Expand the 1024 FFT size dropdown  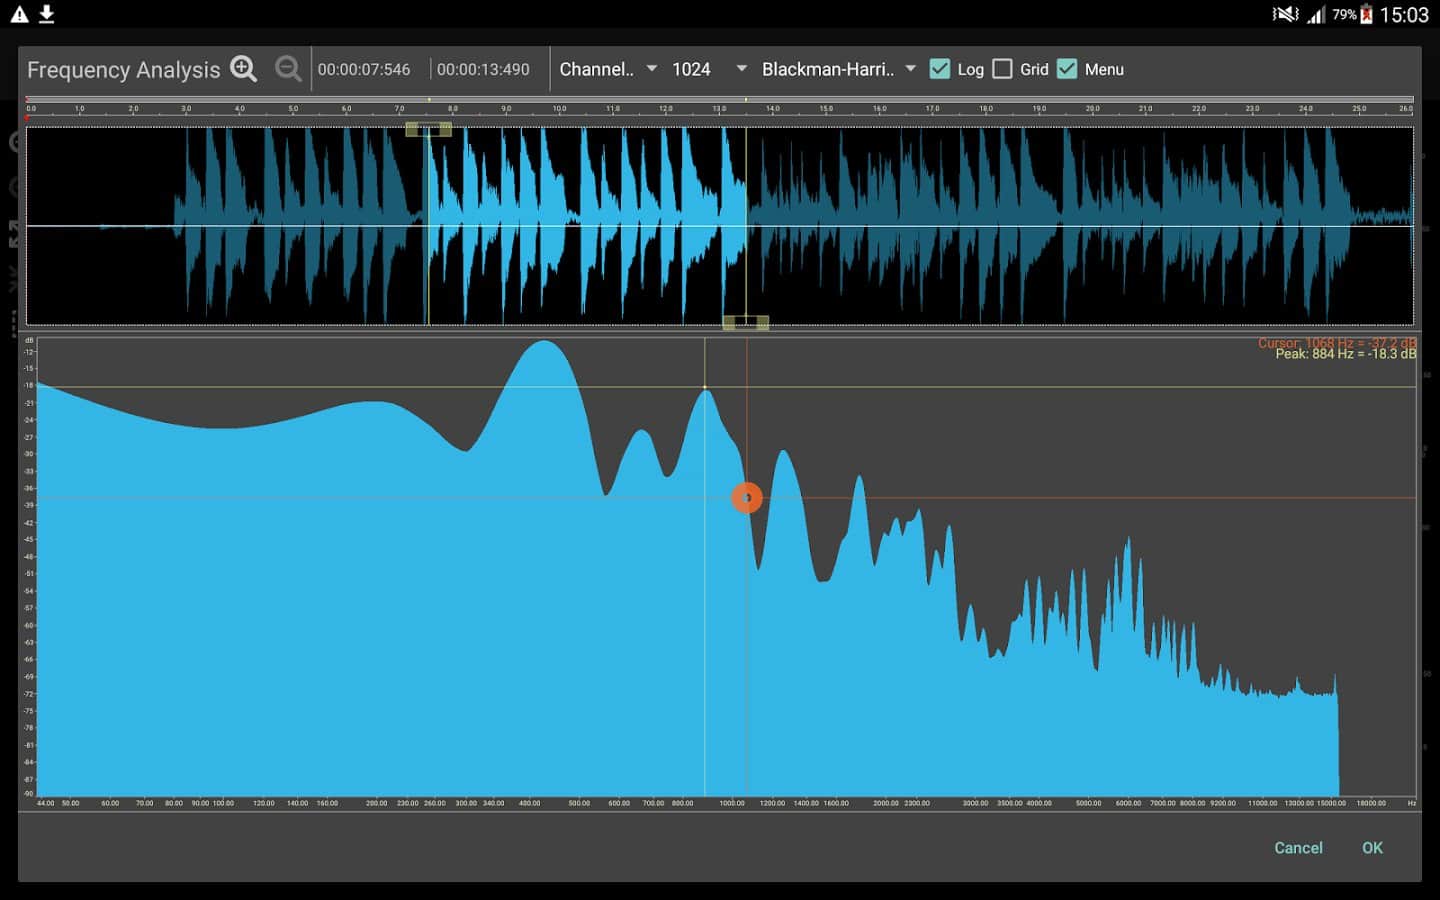709,69
